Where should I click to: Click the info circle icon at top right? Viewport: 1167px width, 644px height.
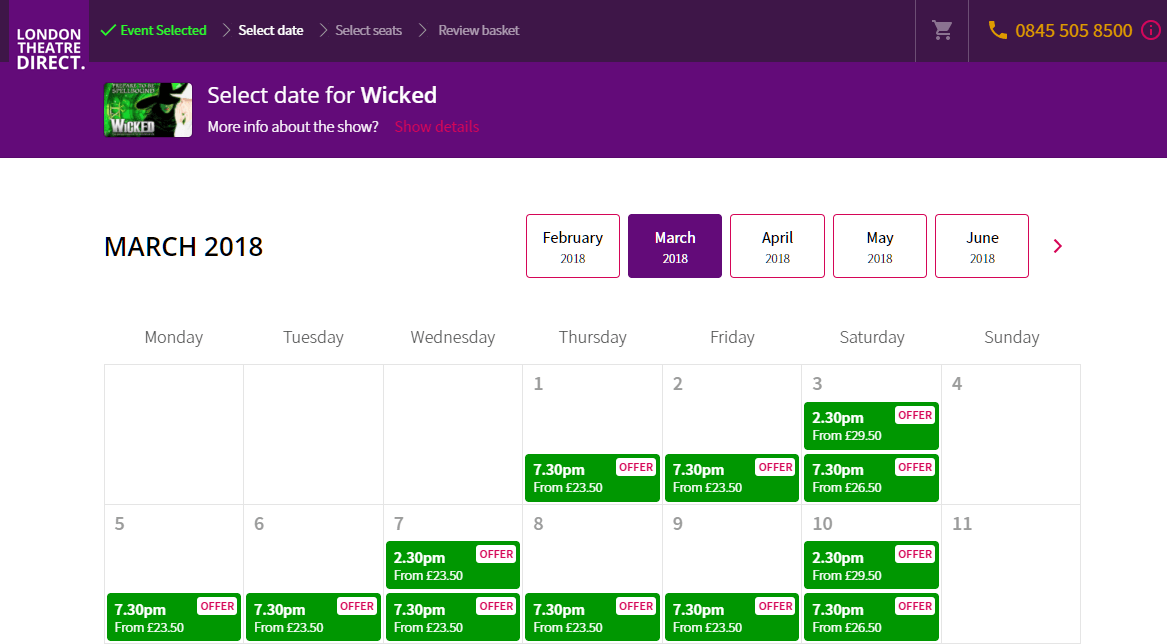[x=1150, y=30]
